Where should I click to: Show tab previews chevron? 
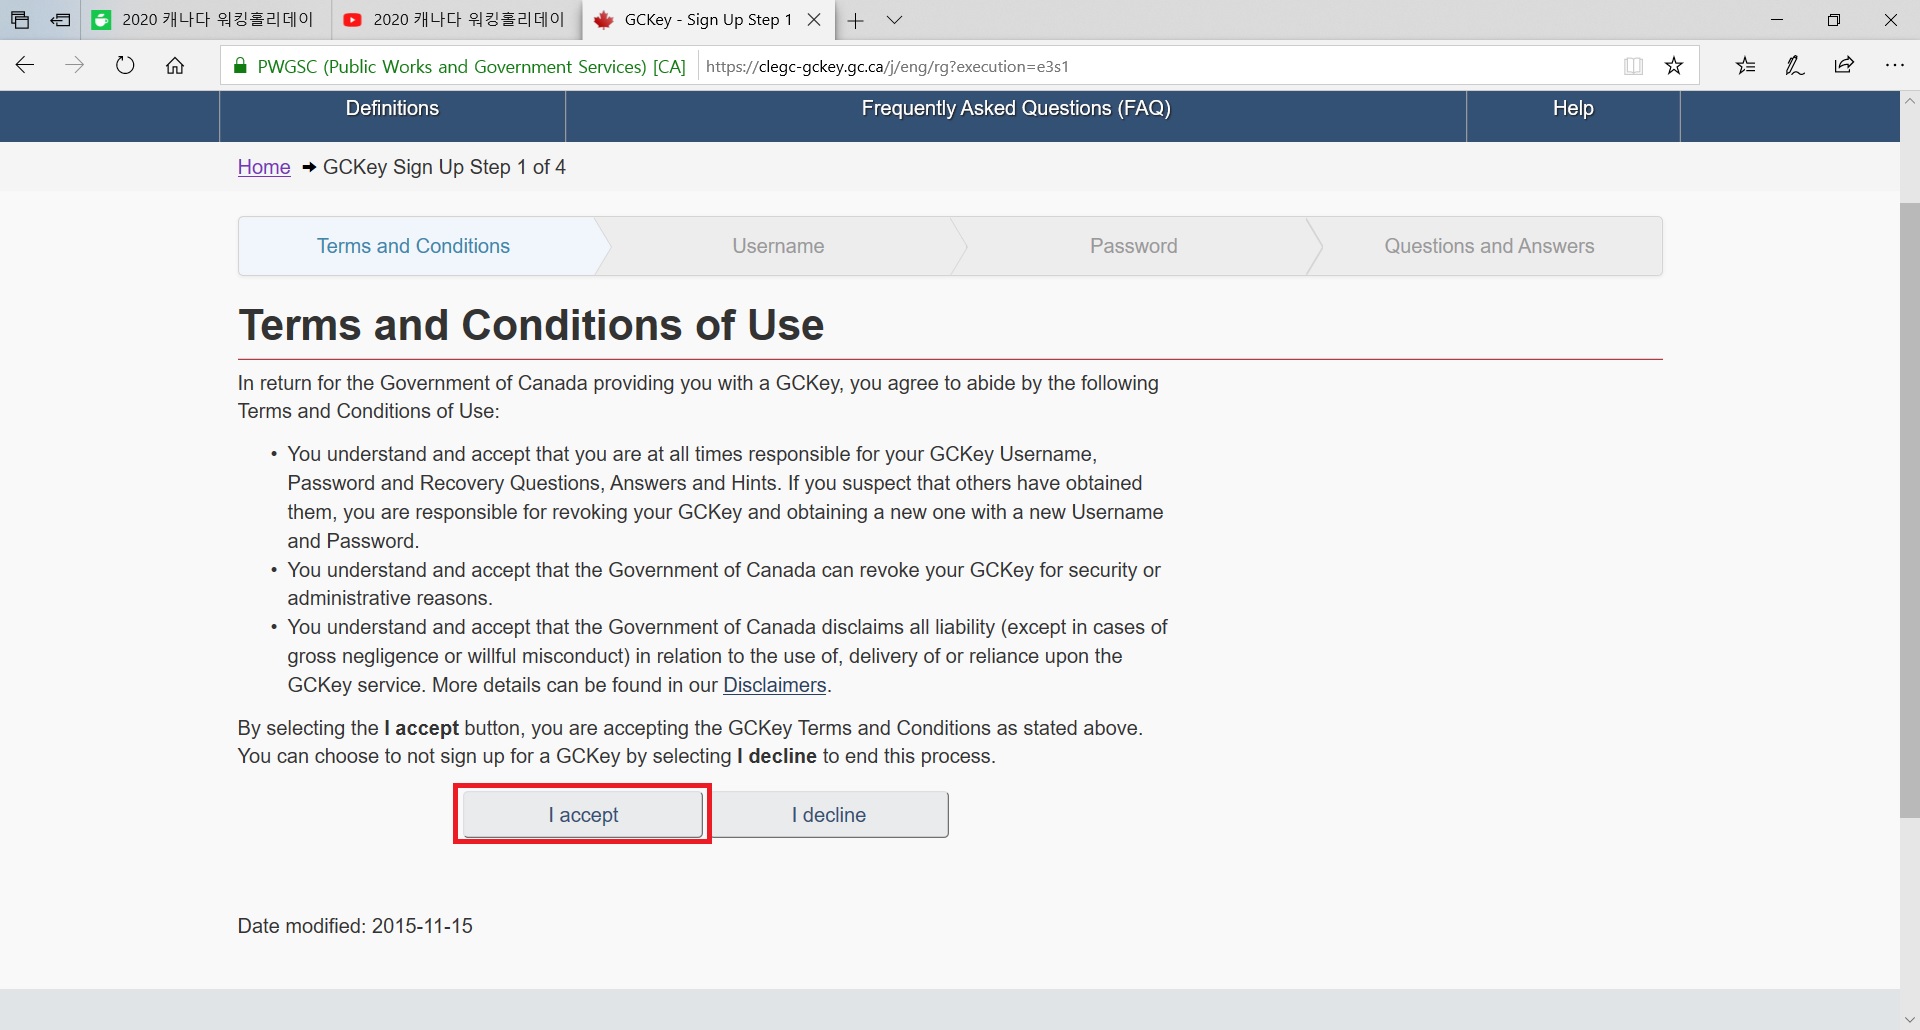point(895,20)
